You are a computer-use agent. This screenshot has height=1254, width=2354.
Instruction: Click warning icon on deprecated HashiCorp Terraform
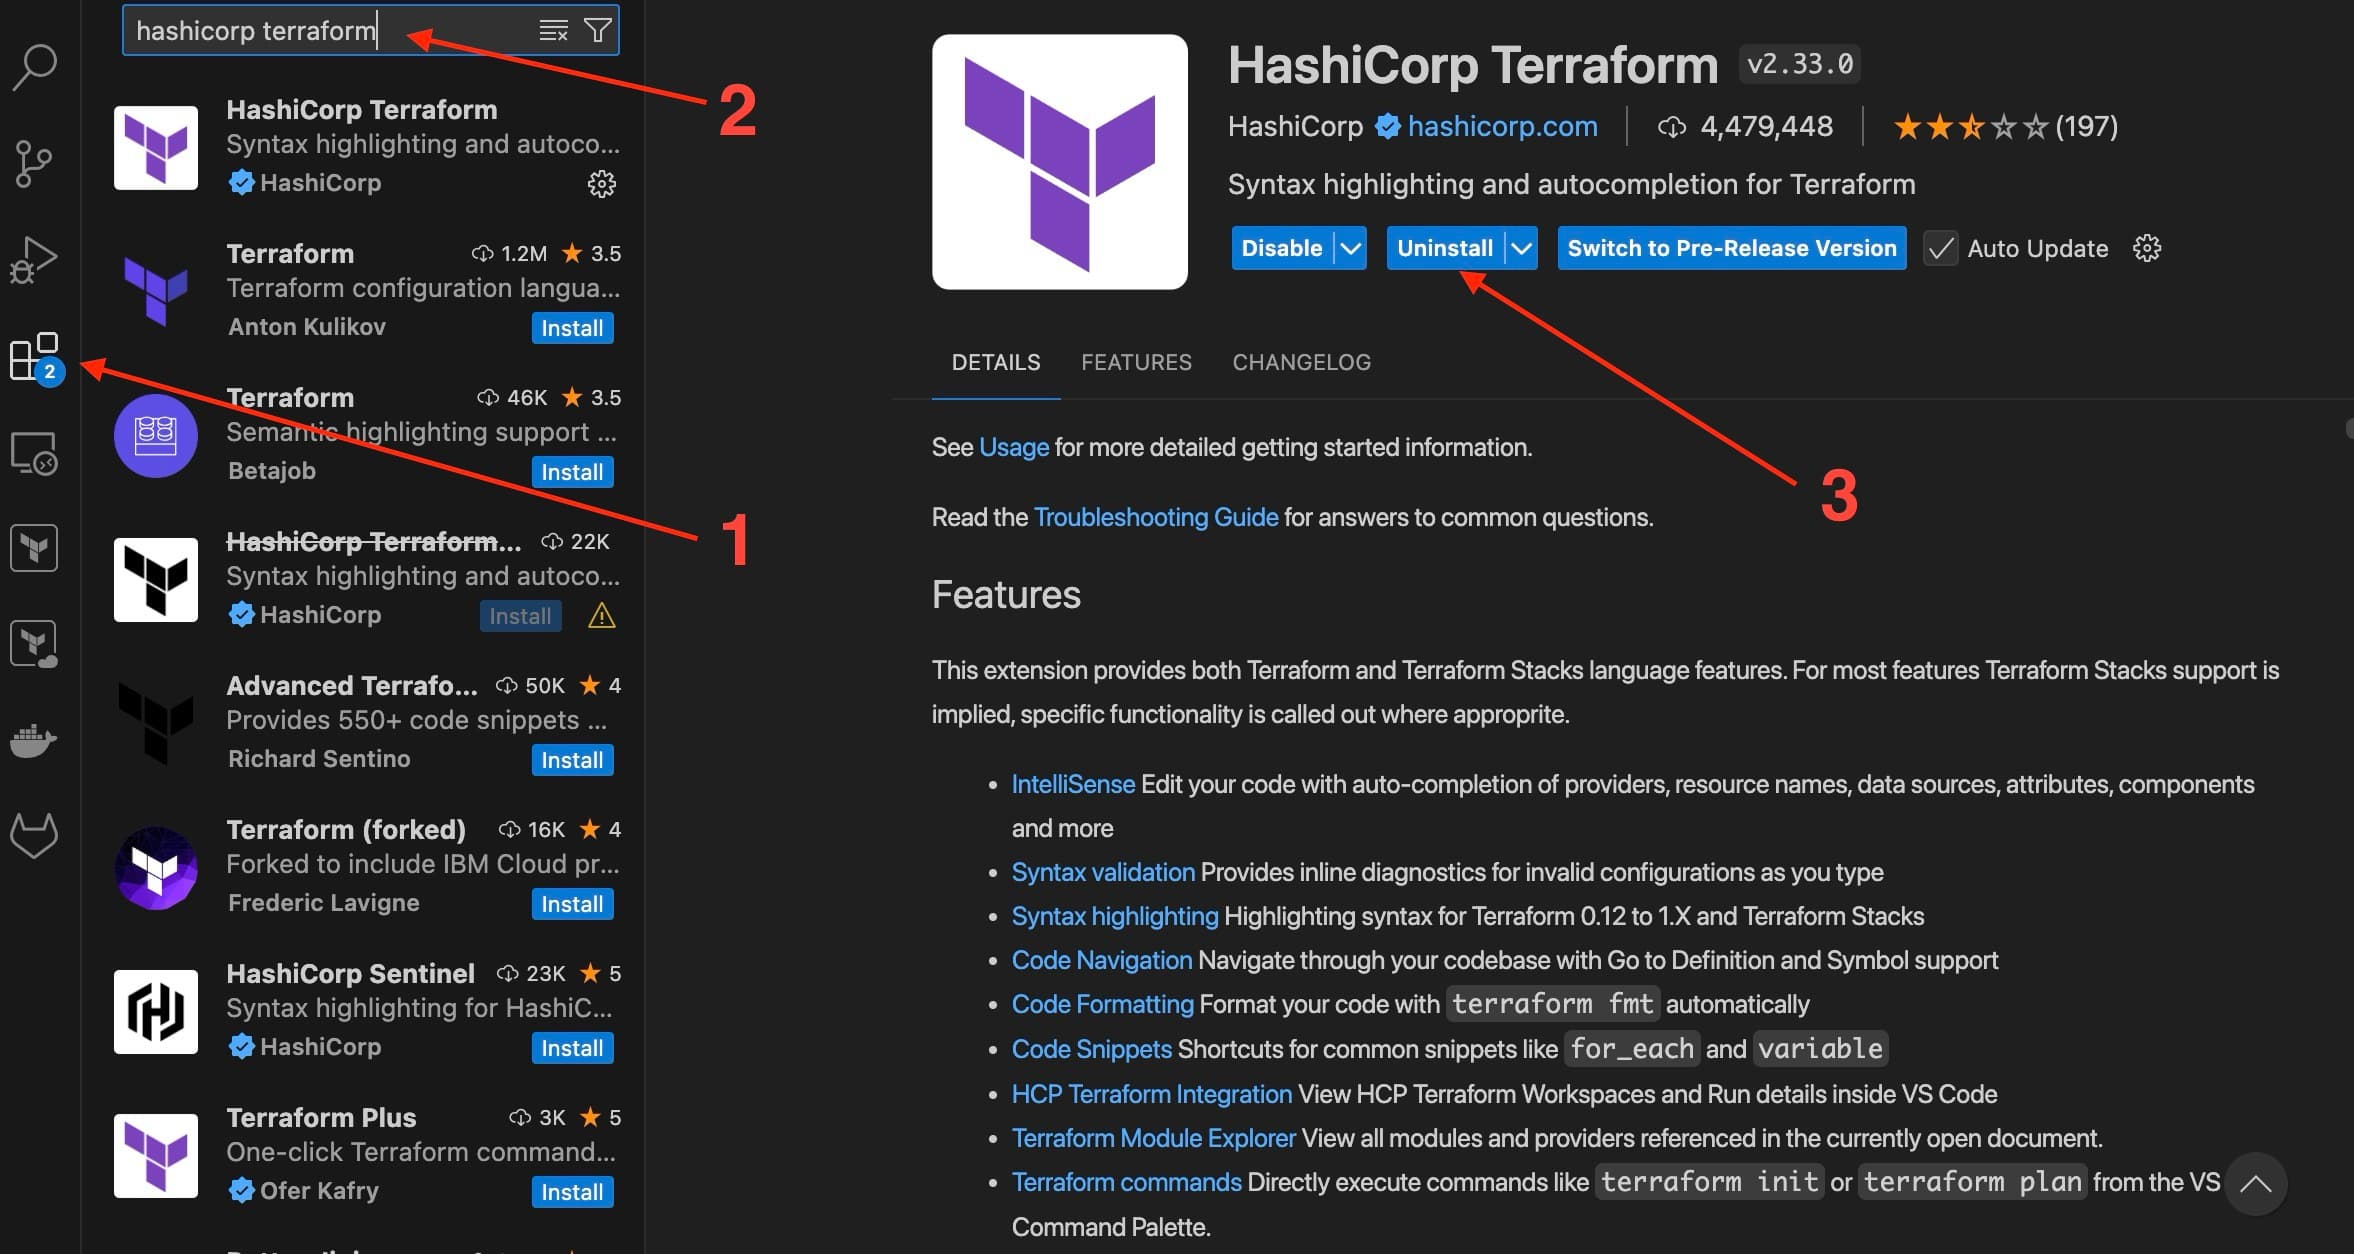(601, 616)
